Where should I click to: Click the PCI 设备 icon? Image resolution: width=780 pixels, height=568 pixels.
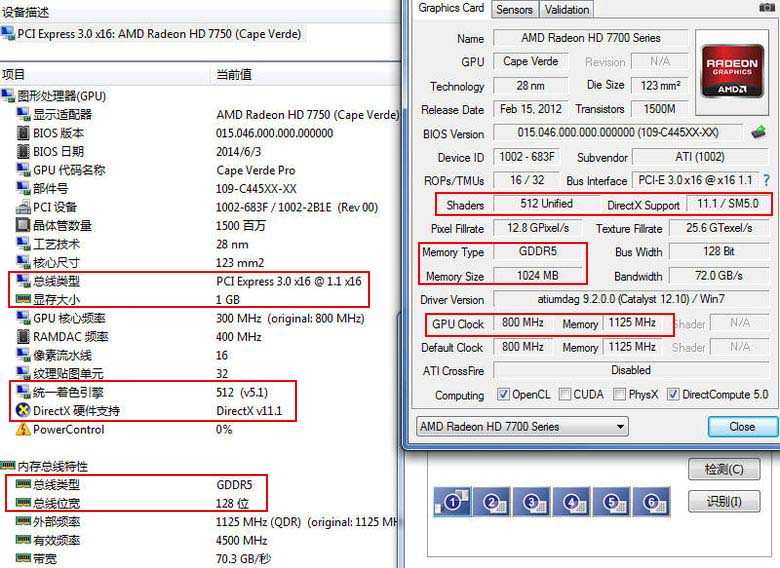(x=23, y=207)
